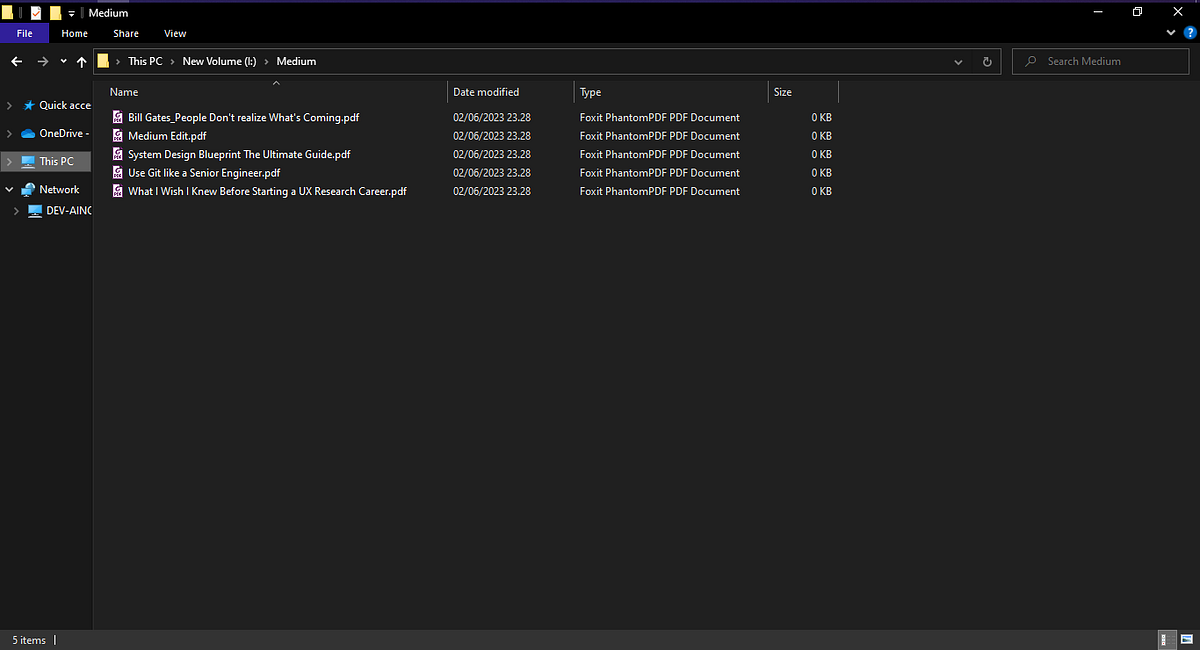Viewport: 1200px width, 650px height.
Task: Go up one level with Up arrow
Action: pyautogui.click(x=82, y=61)
